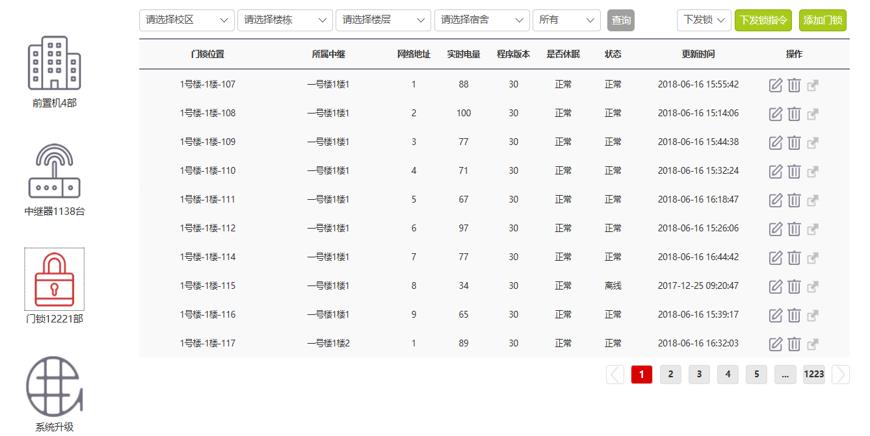Delete the offline lock 1号楼-1楼-115
The width and height of the screenshot is (870, 436).
click(x=794, y=287)
